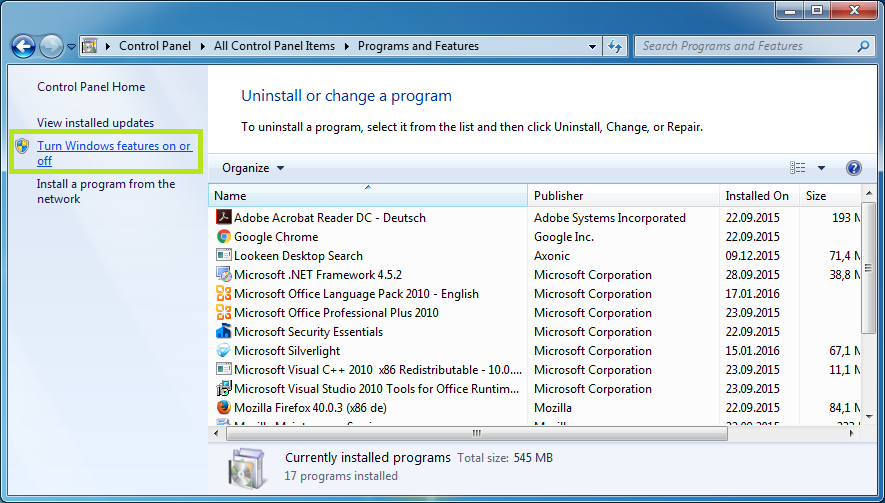
Task: Select Microsoft Office Language Pack 2010 - English
Action: [356, 294]
